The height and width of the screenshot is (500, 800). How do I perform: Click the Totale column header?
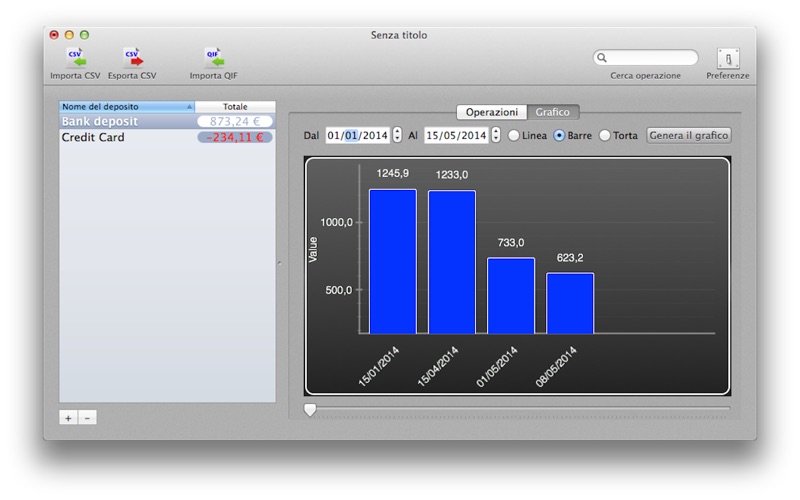pos(235,107)
